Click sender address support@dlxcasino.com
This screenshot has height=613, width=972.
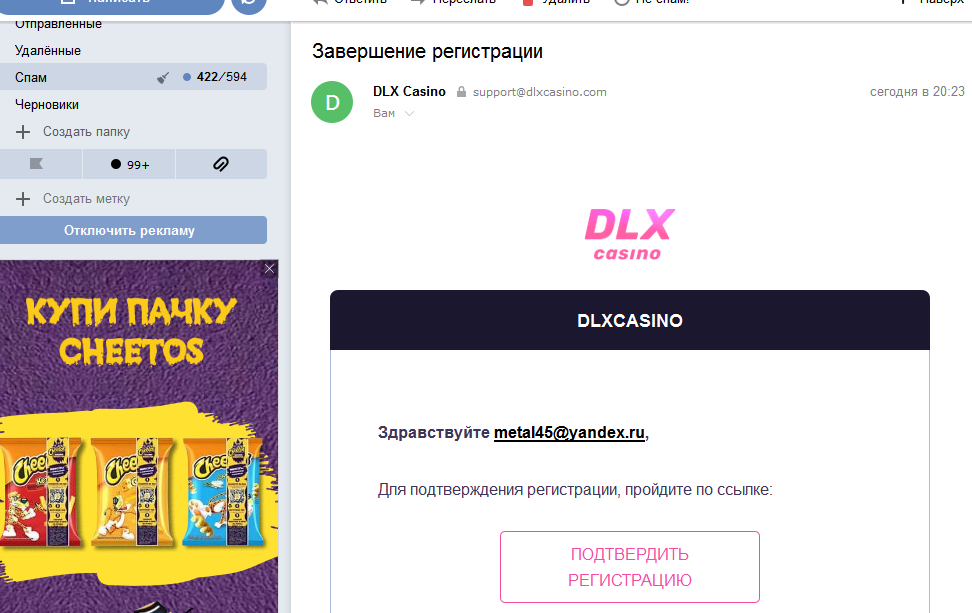(539, 92)
